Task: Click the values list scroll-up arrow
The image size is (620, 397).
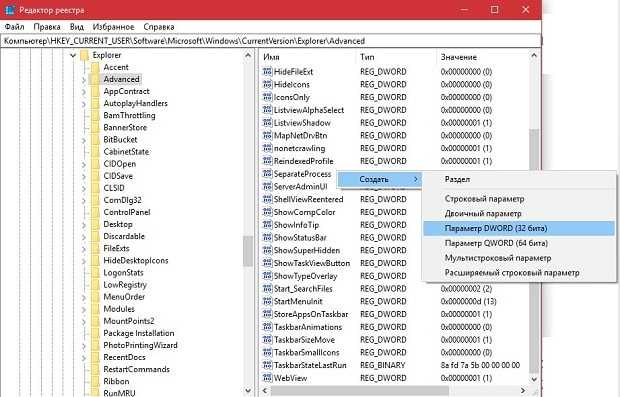Action: [534, 56]
